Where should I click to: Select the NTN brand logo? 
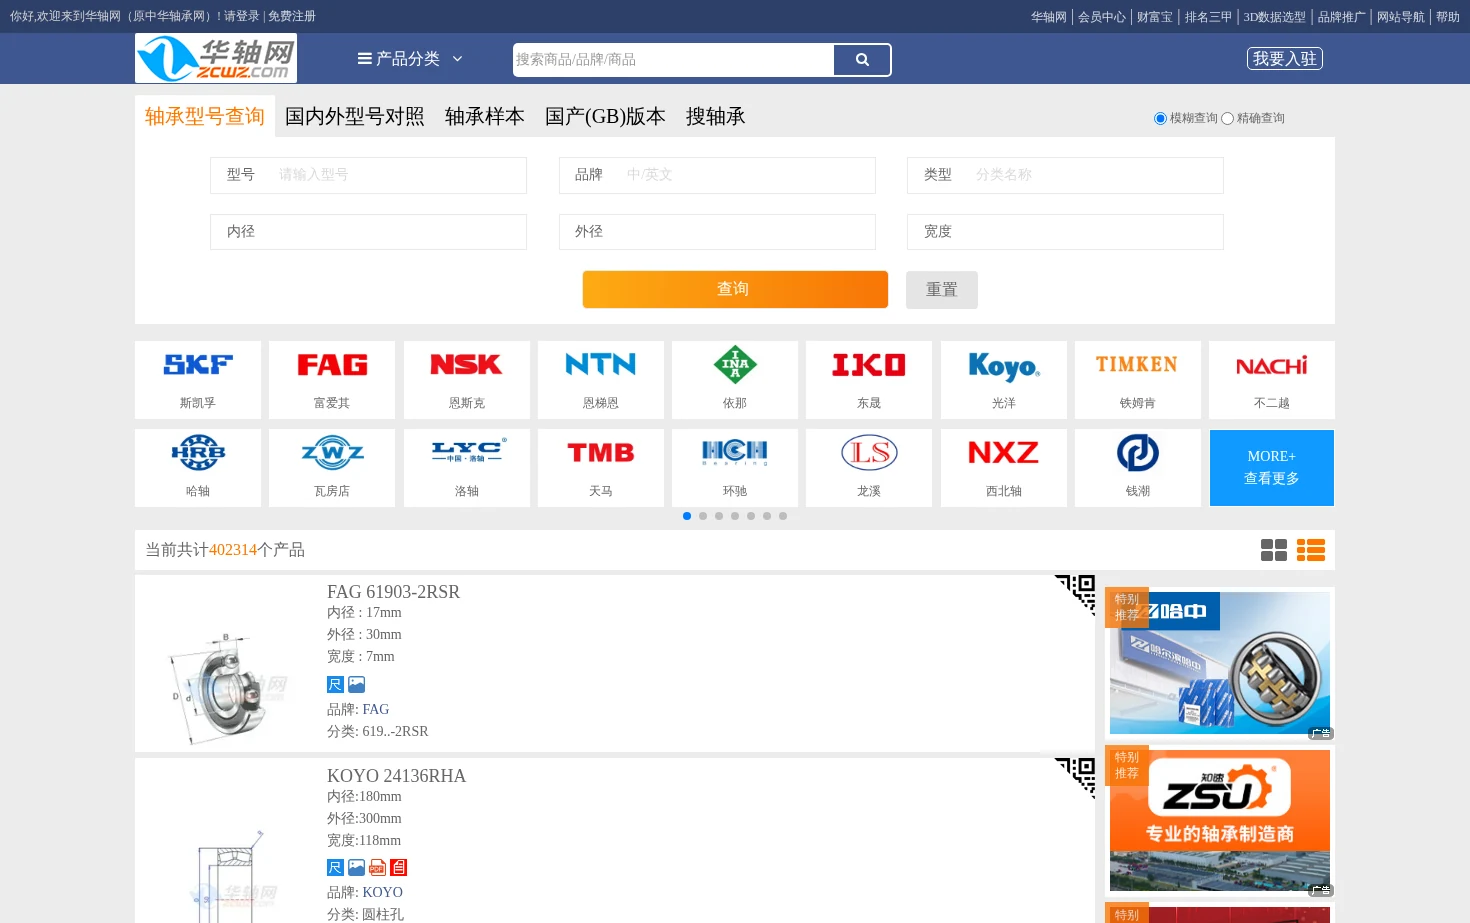(x=601, y=365)
